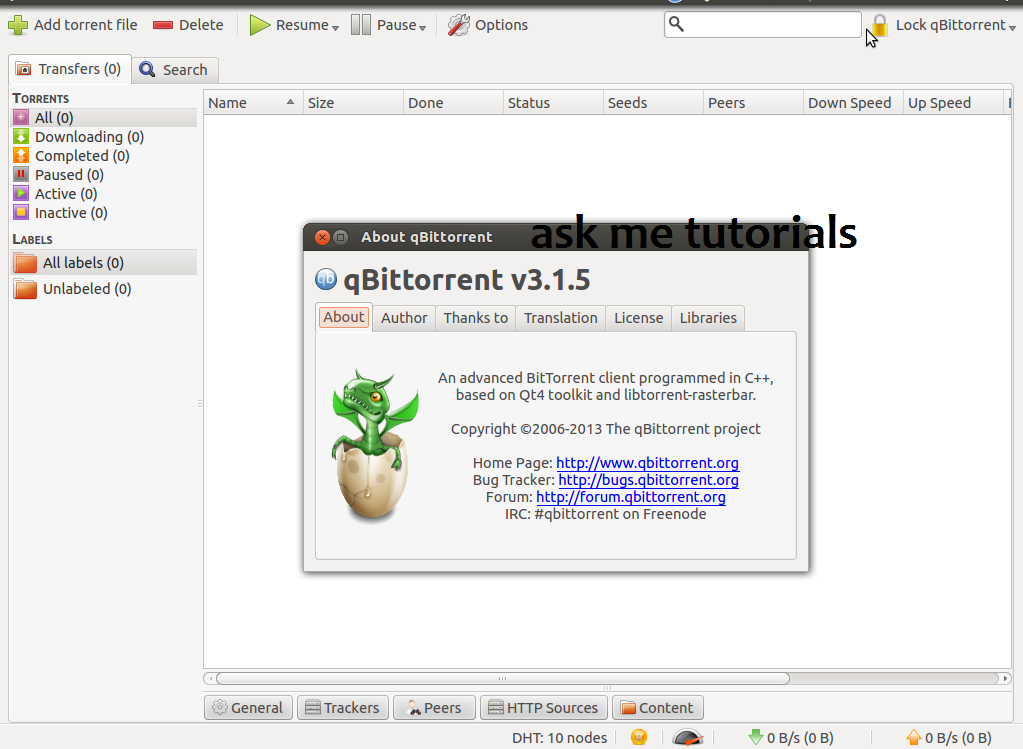This screenshot has height=749, width=1023.
Task: Sort by the Down Speed column header
Action: pyautogui.click(x=853, y=102)
